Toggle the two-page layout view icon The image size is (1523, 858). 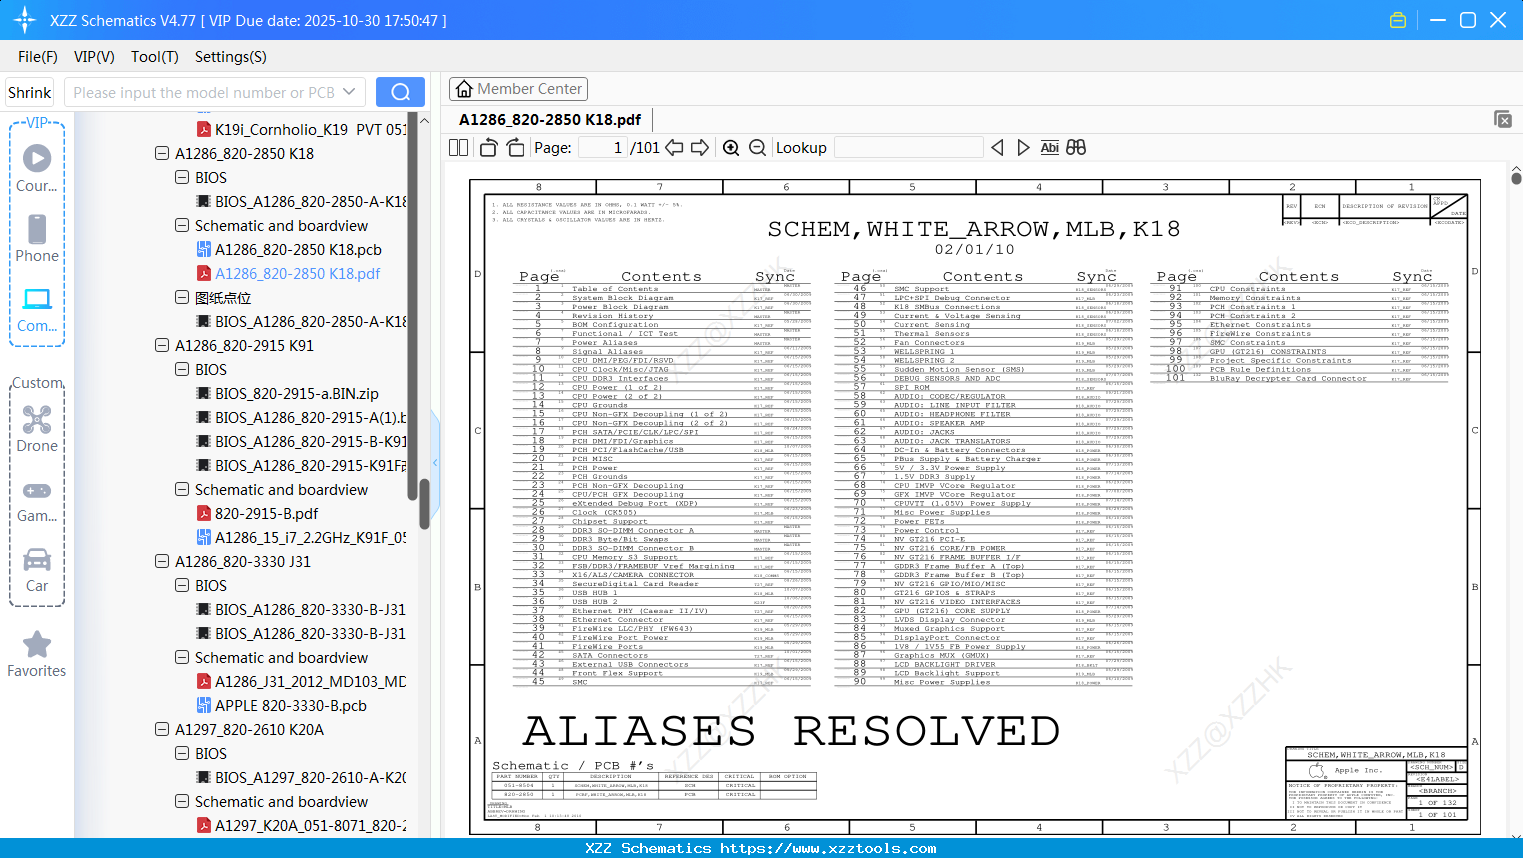pyautogui.click(x=459, y=148)
